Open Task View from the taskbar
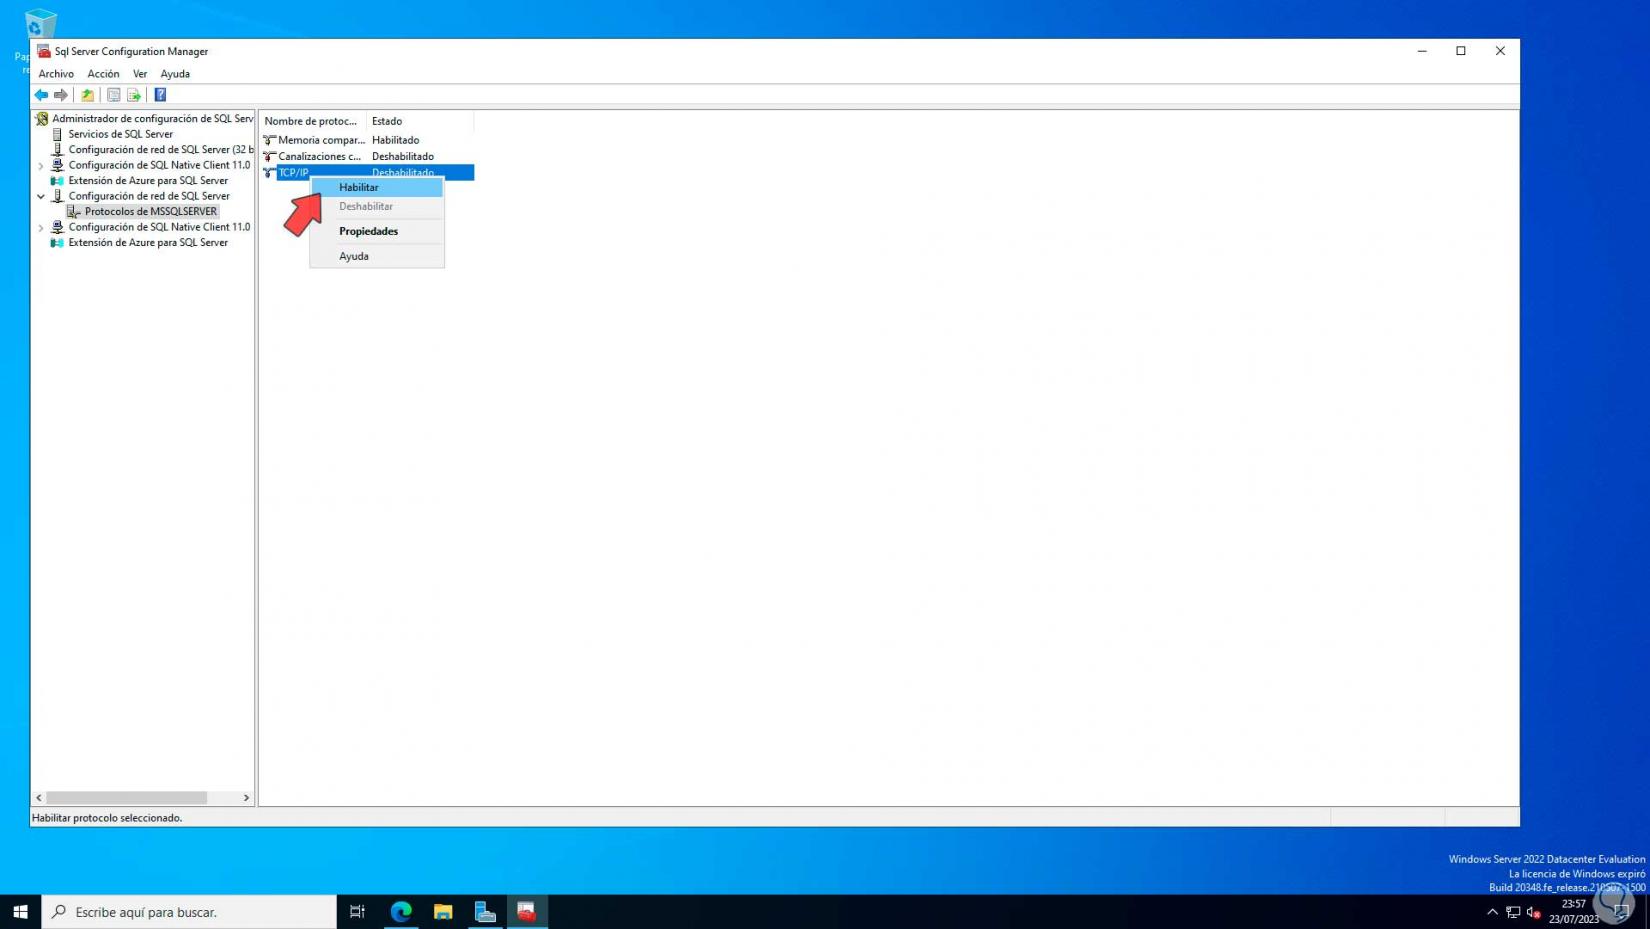Viewport: 1650px width, 929px height. [357, 912]
